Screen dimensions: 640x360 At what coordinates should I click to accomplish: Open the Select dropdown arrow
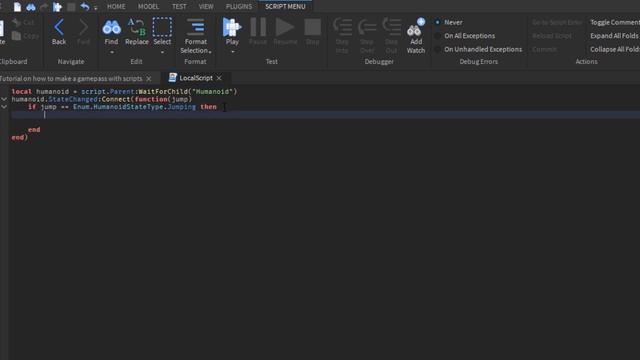click(162, 52)
